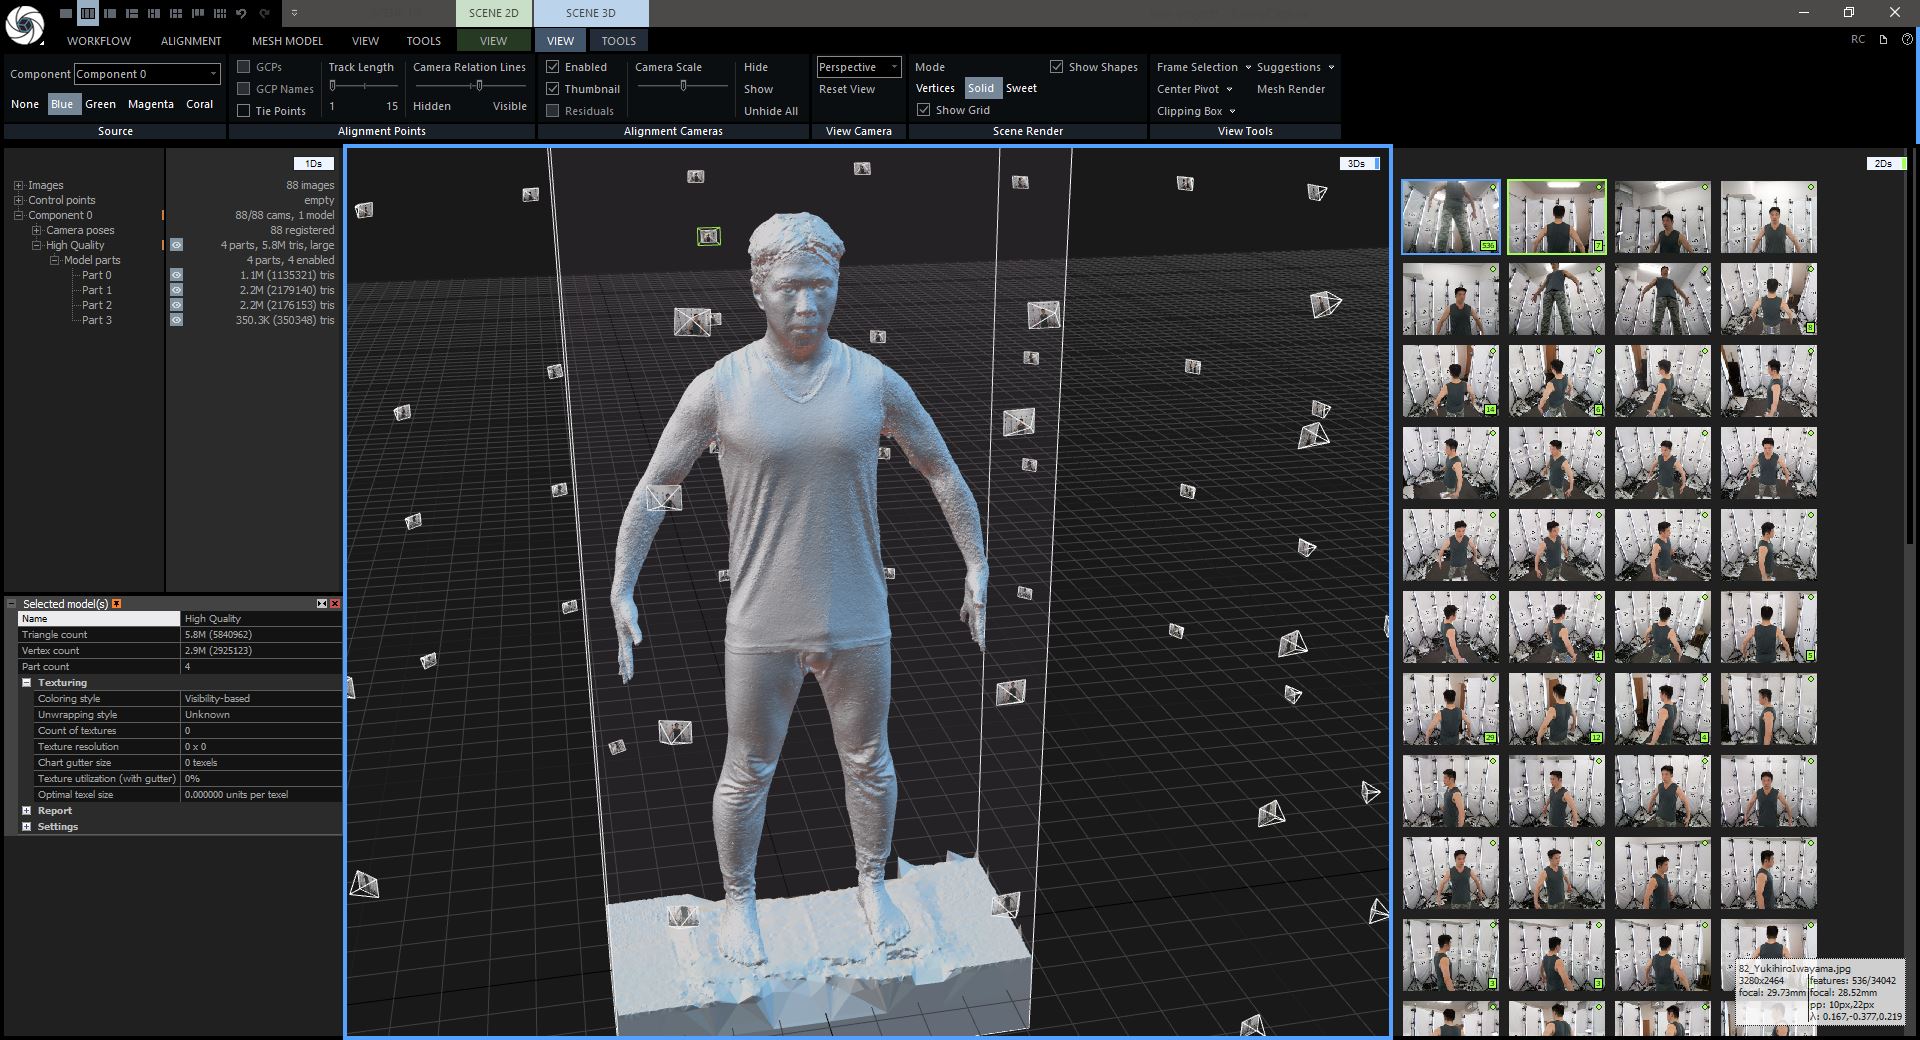Open the Clipping Box dropdown
1920x1040 pixels.
pos(1196,111)
